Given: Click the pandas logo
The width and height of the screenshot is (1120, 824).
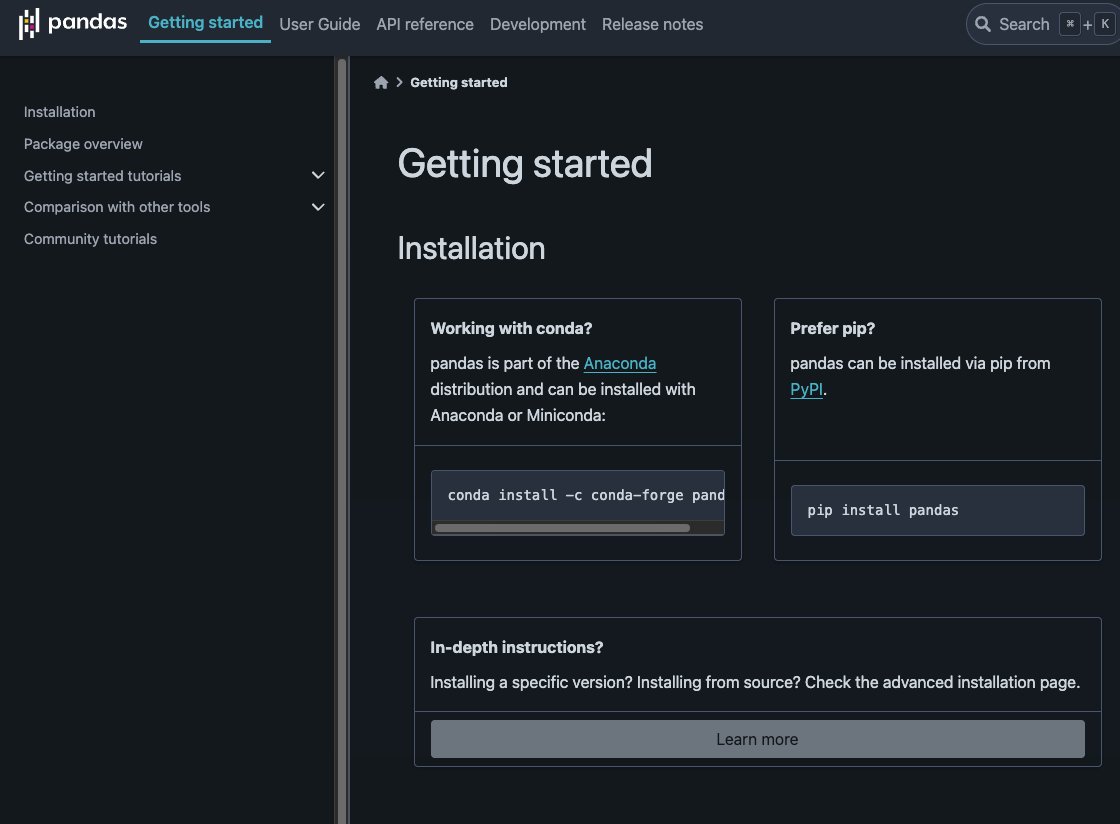Looking at the screenshot, I should click(72, 24).
